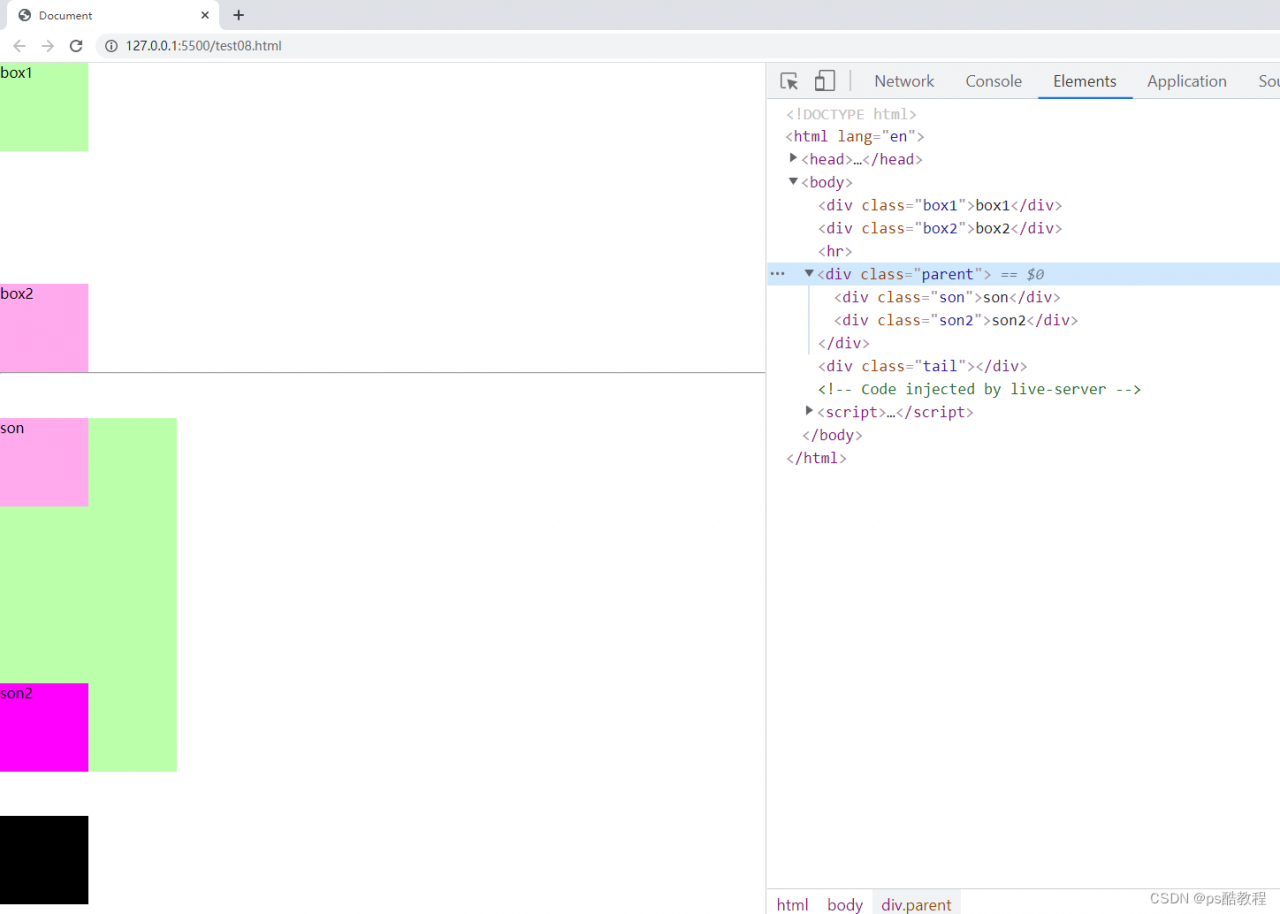The width and height of the screenshot is (1280, 914).
Task: Switch to the Application tab
Action: click(x=1186, y=81)
